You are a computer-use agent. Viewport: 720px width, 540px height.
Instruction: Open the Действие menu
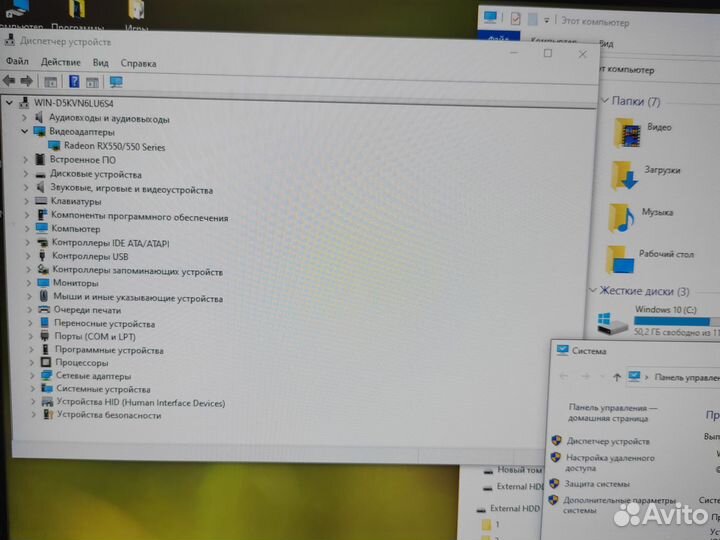61,62
